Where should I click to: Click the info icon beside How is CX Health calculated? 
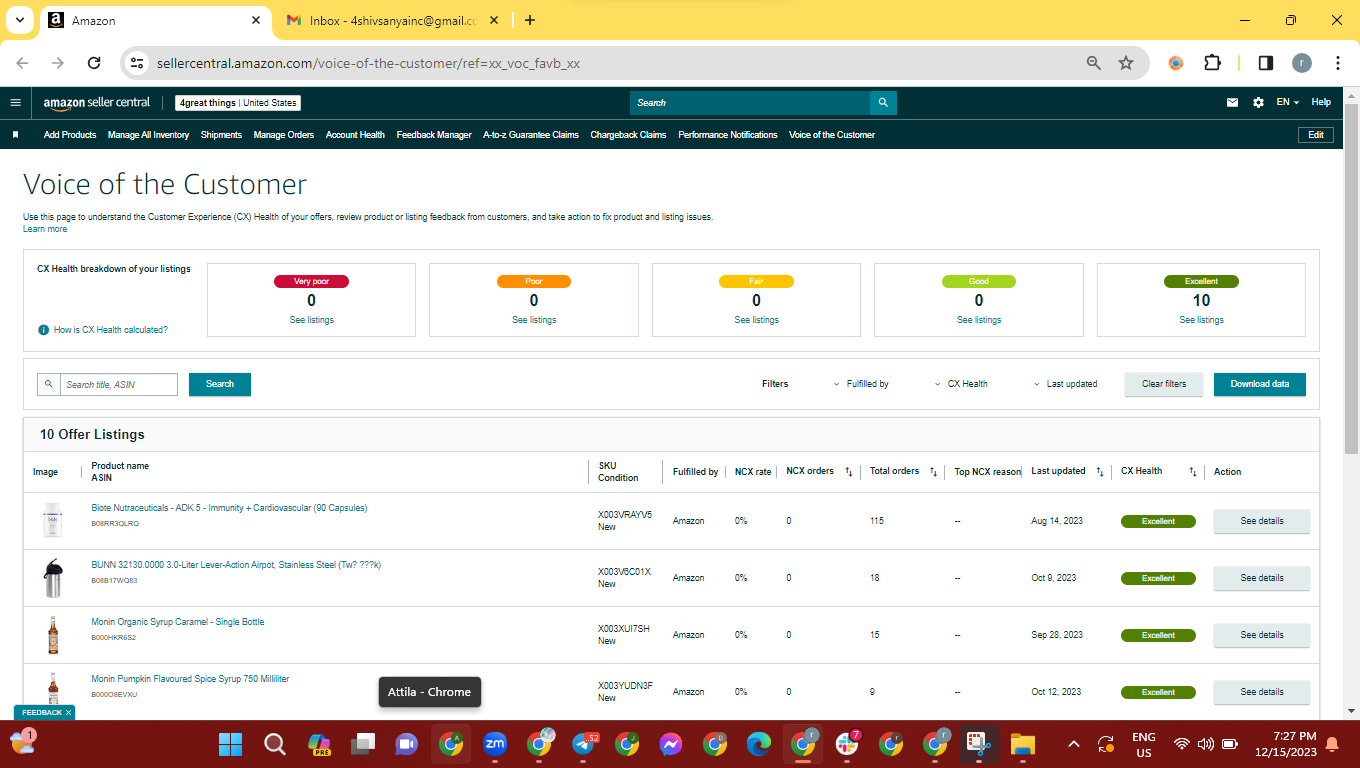43,330
